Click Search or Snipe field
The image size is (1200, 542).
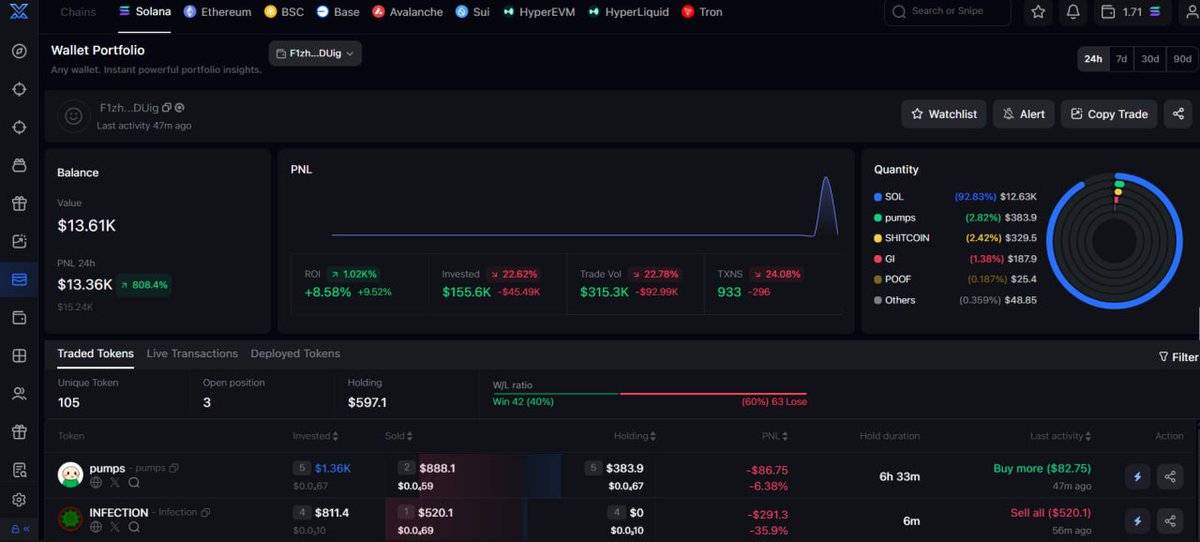pos(948,12)
